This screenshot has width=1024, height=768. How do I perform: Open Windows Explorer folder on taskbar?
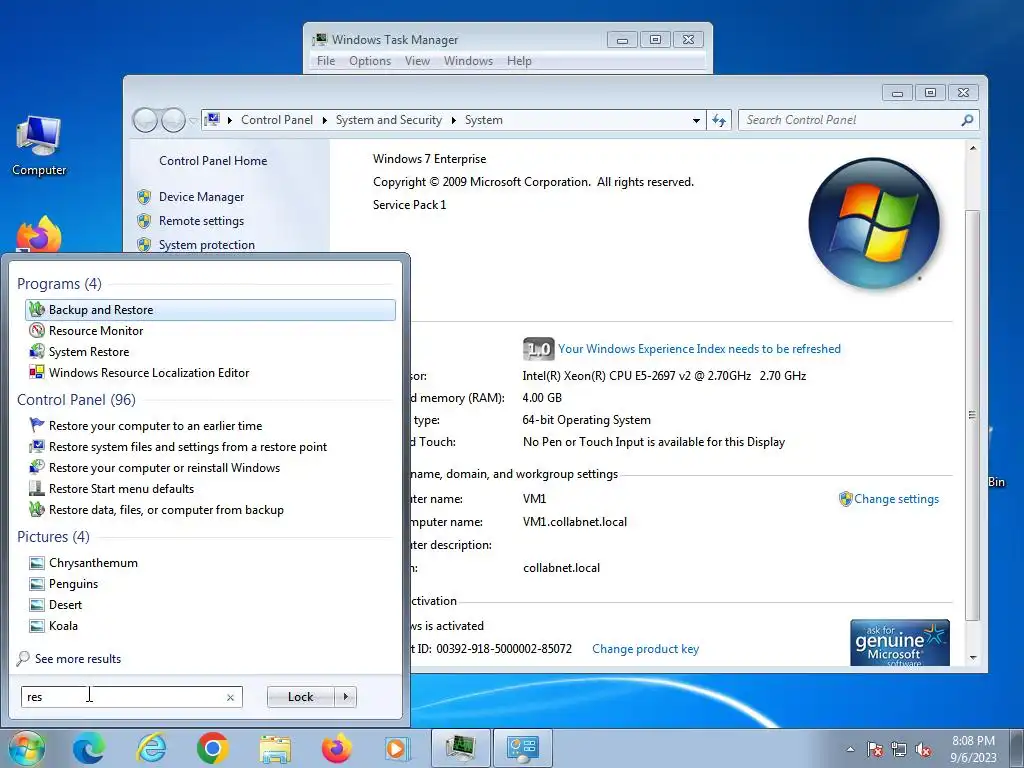pyautogui.click(x=275, y=748)
